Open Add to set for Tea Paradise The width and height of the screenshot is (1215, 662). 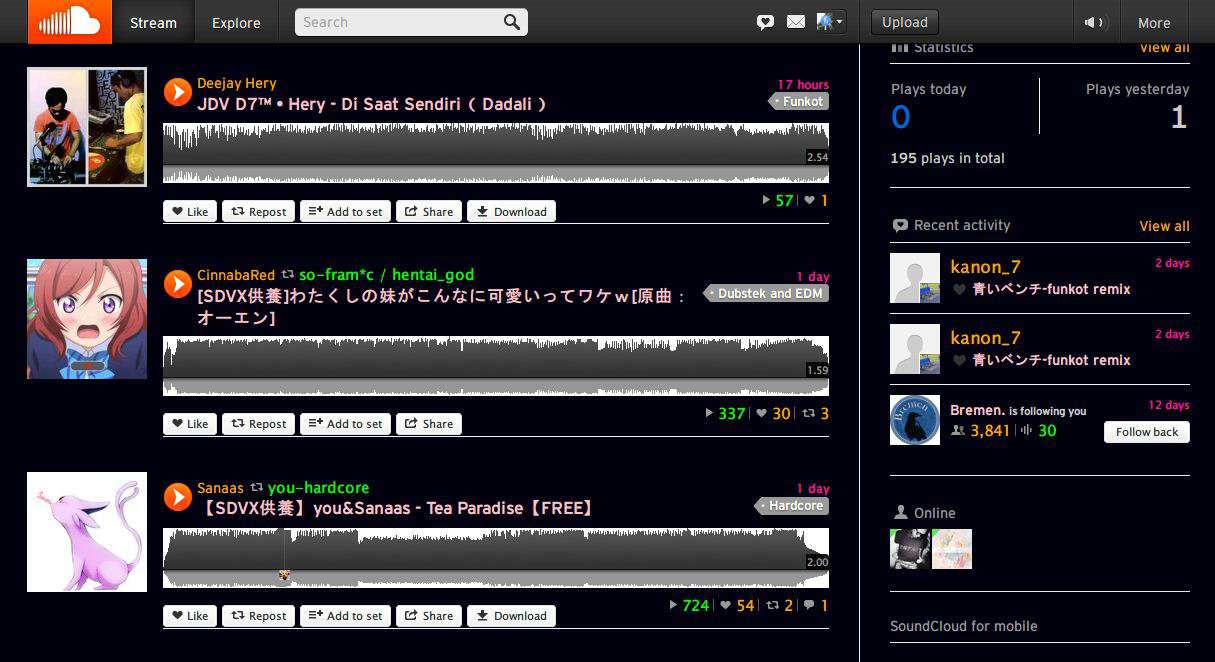click(345, 615)
